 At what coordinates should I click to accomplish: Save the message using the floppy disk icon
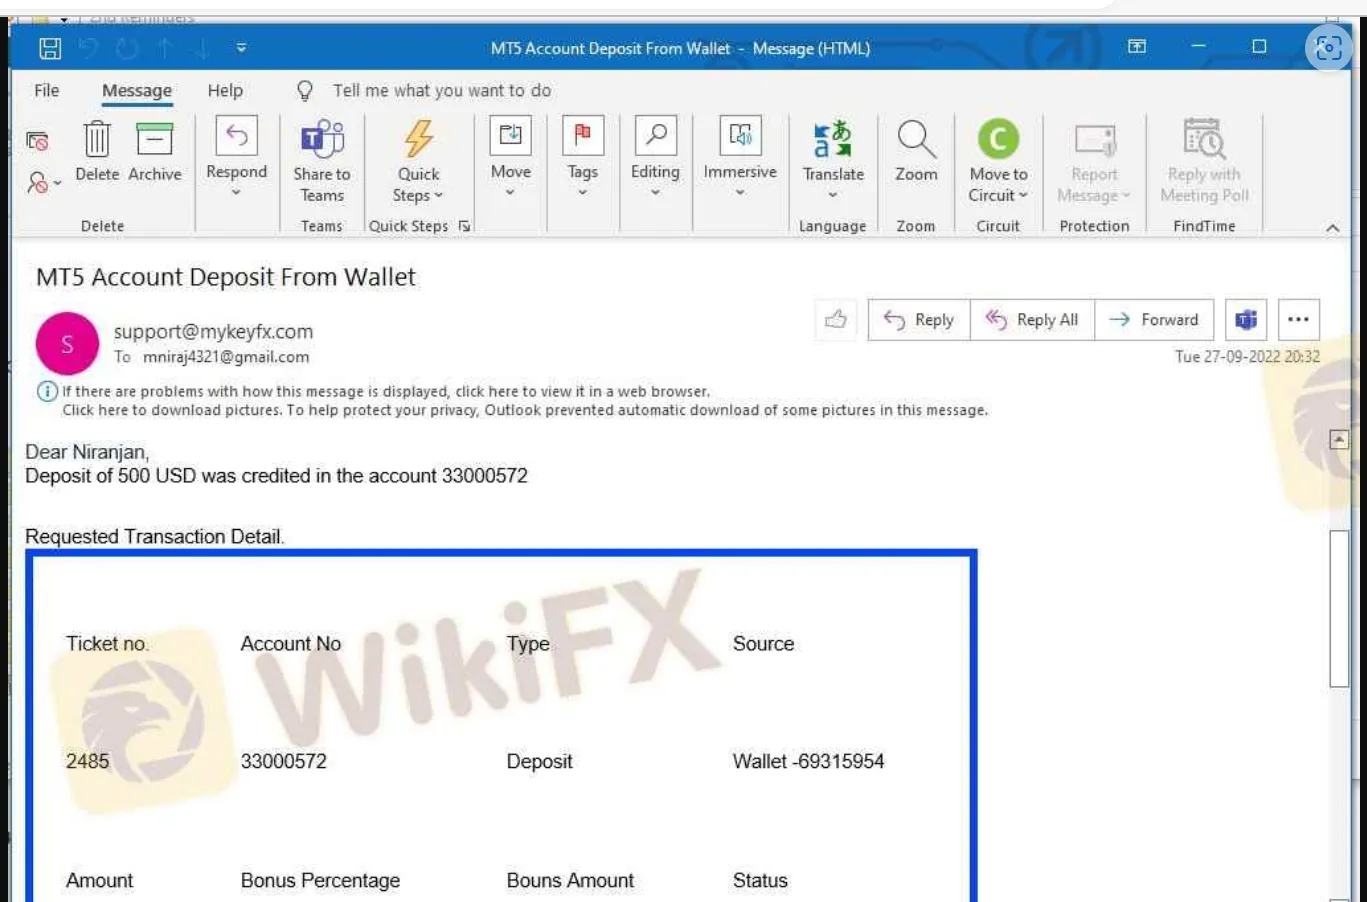click(50, 48)
